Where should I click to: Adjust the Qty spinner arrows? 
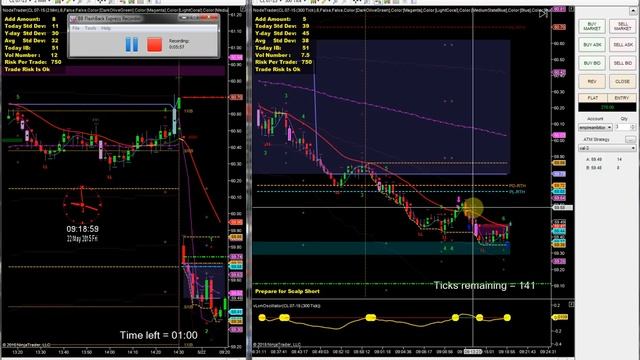[633, 127]
